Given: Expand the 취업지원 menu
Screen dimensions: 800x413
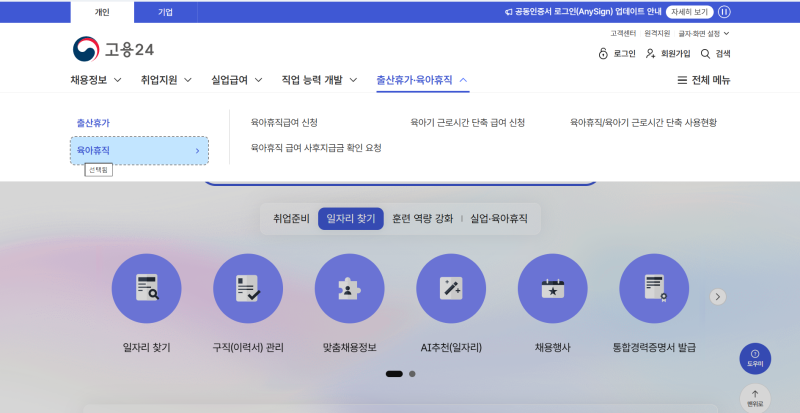Looking at the screenshot, I should pyautogui.click(x=166, y=80).
